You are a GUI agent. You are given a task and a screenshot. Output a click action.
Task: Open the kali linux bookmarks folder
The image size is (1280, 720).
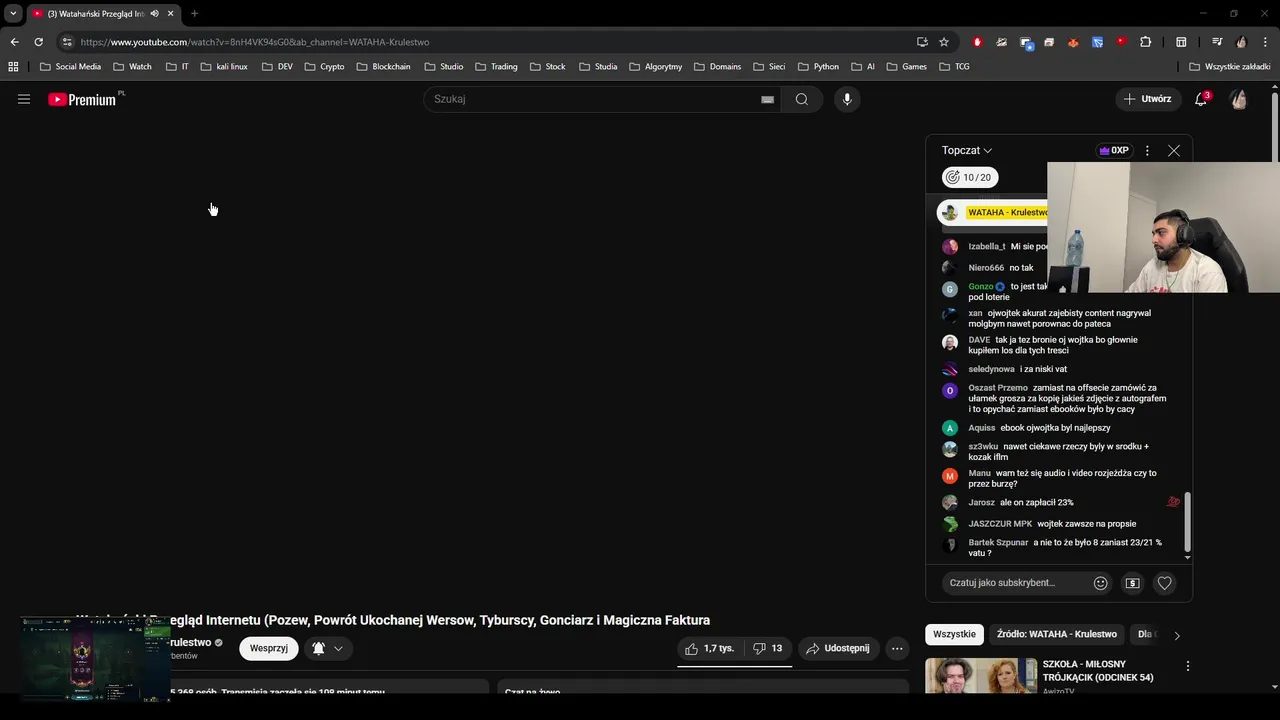[x=224, y=67]
